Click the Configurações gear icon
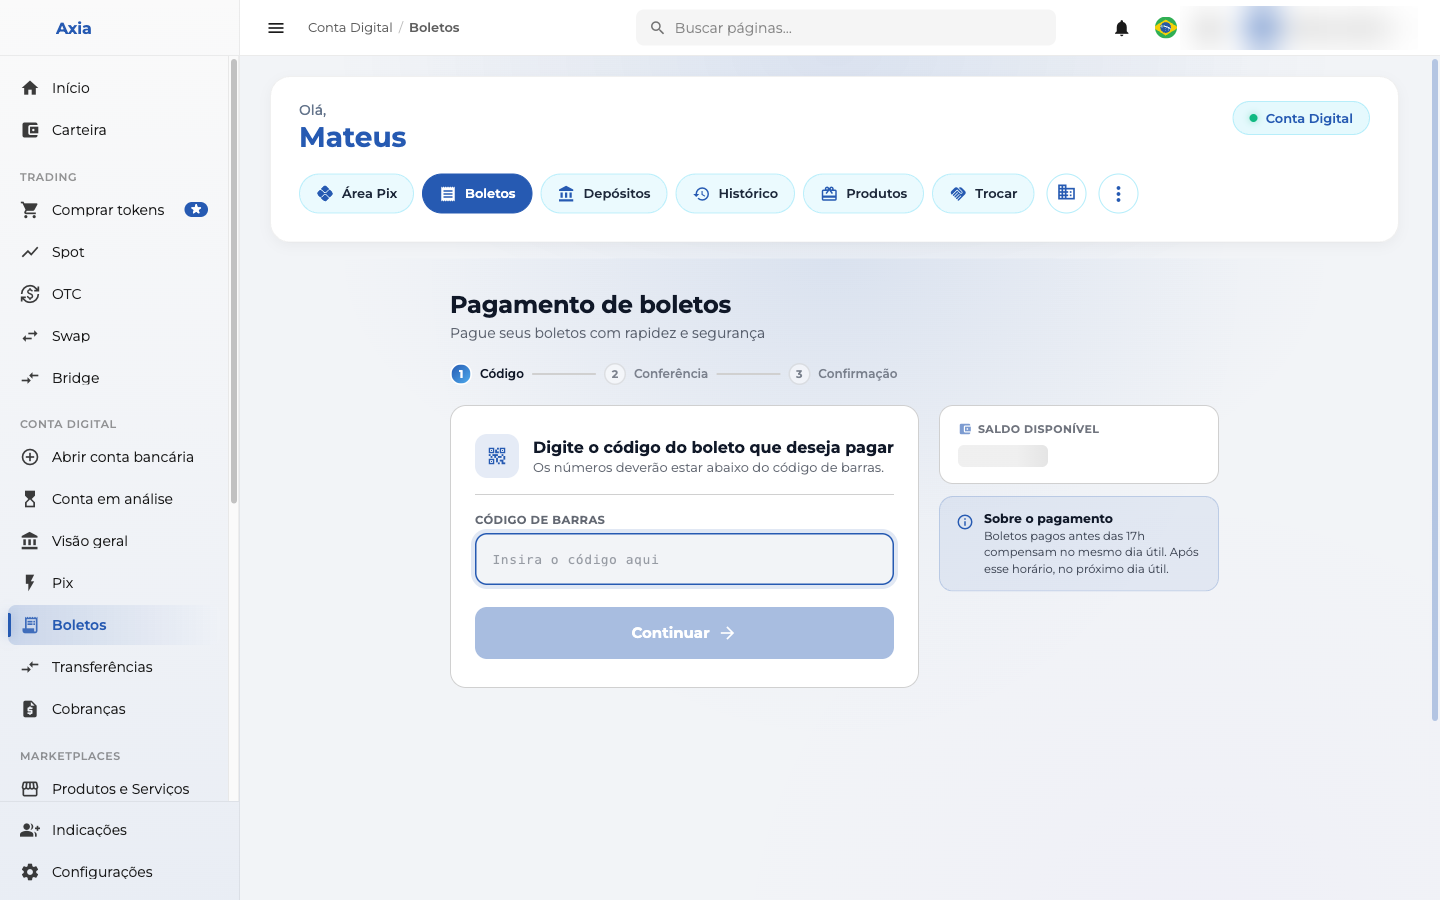Viewport: 1440px width, 900px height. click(30, 872)
